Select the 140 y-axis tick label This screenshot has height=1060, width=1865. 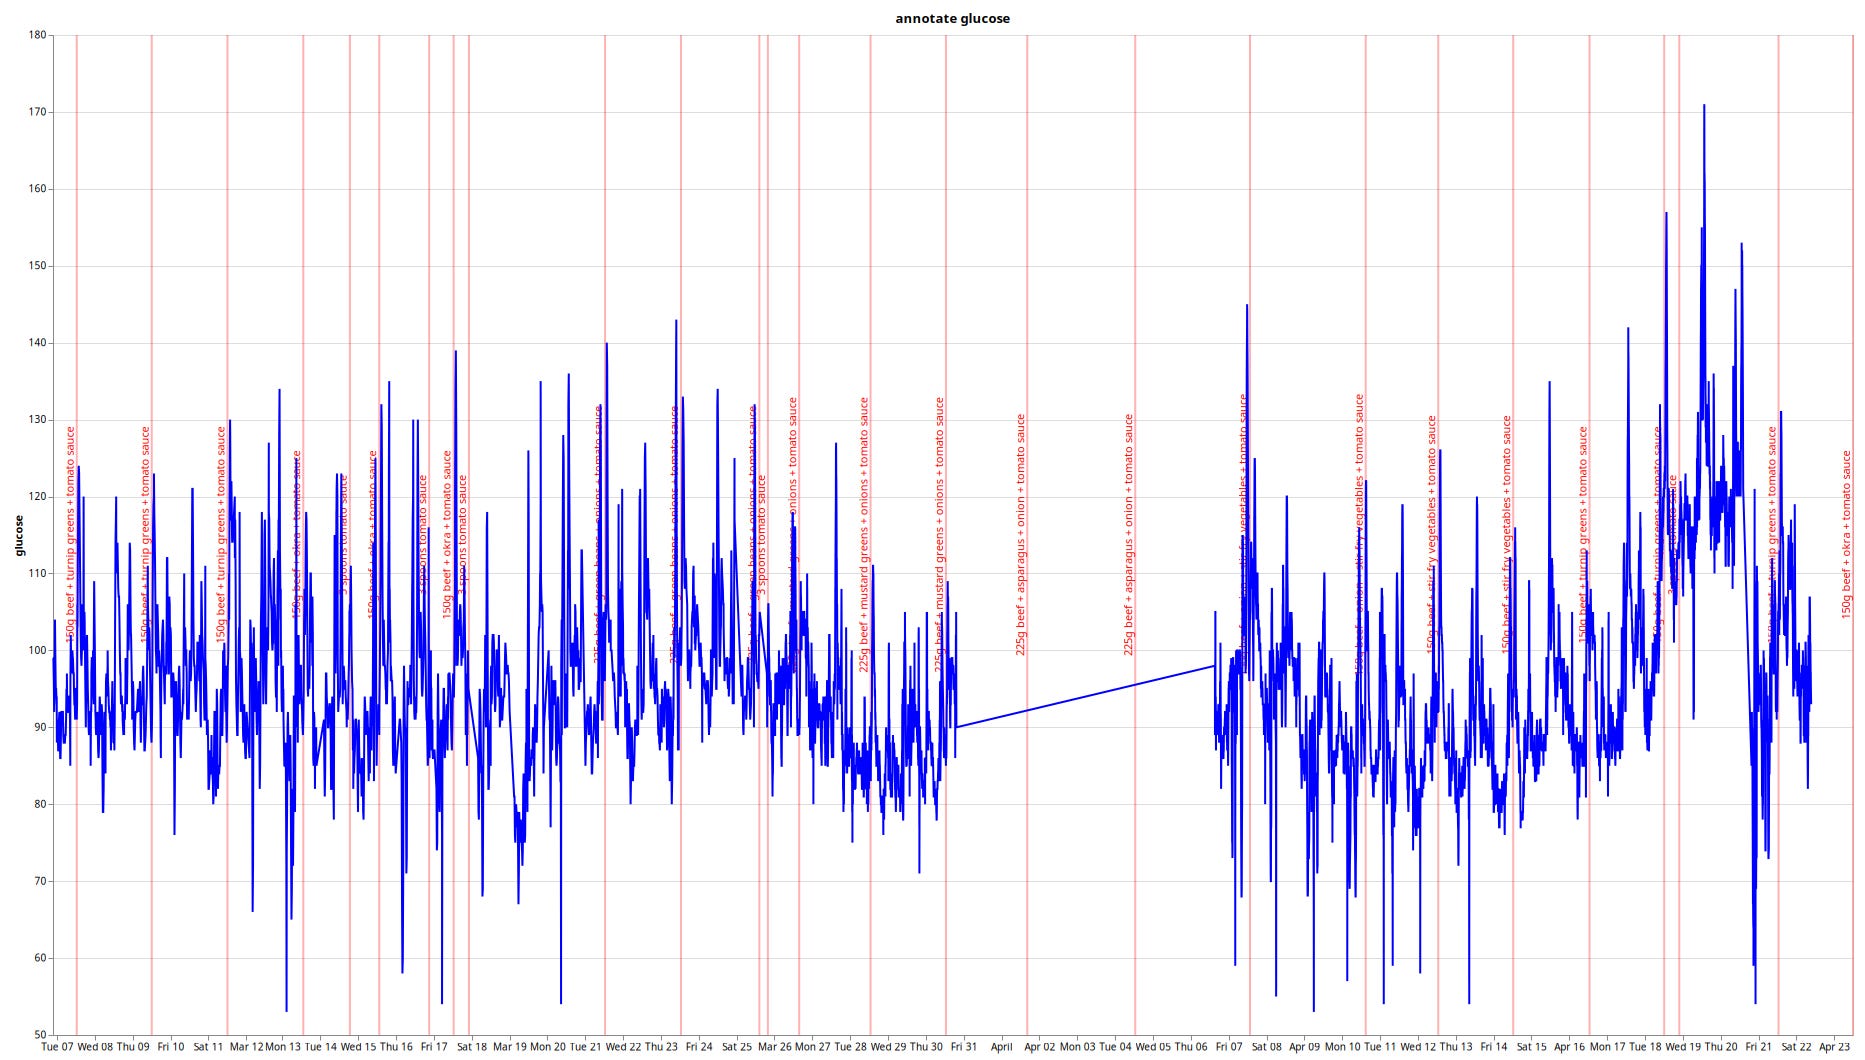(x=37, y=343)
